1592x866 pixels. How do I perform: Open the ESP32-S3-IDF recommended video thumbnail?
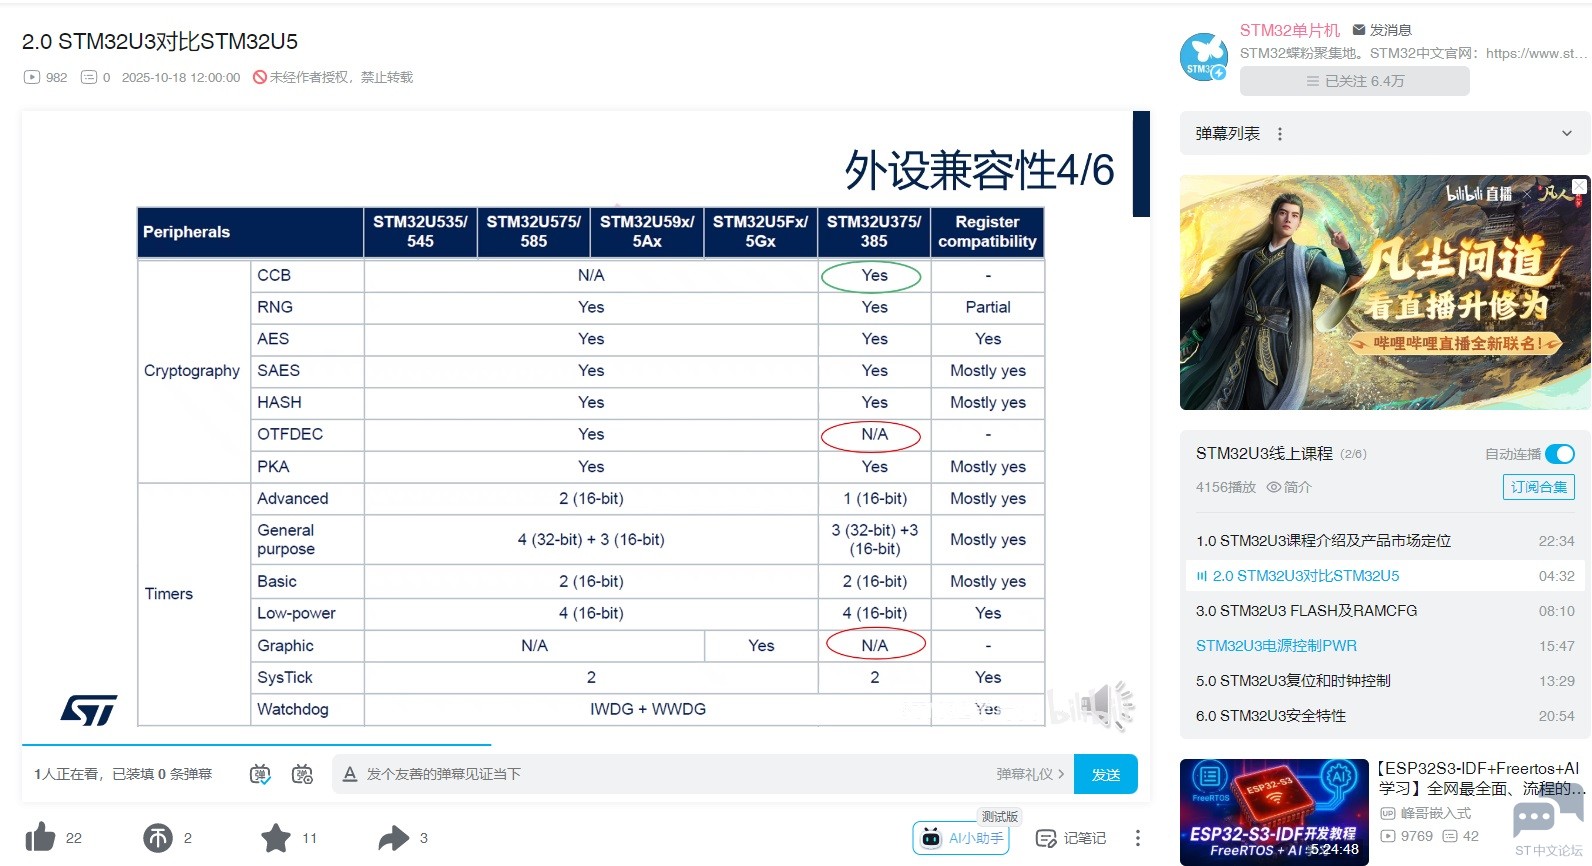(1274, 812)
